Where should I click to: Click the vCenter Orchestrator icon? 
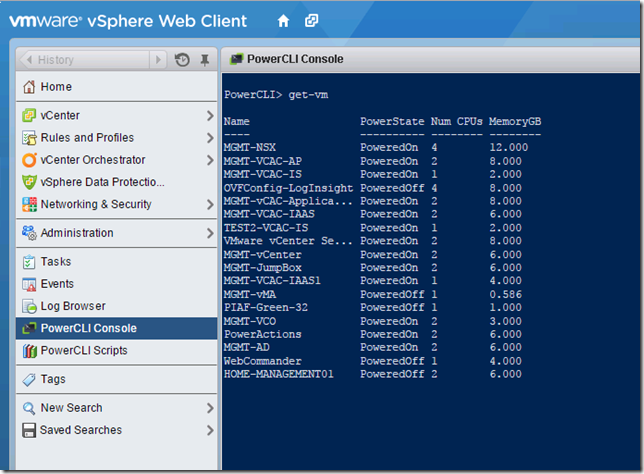tap(29, 160)
